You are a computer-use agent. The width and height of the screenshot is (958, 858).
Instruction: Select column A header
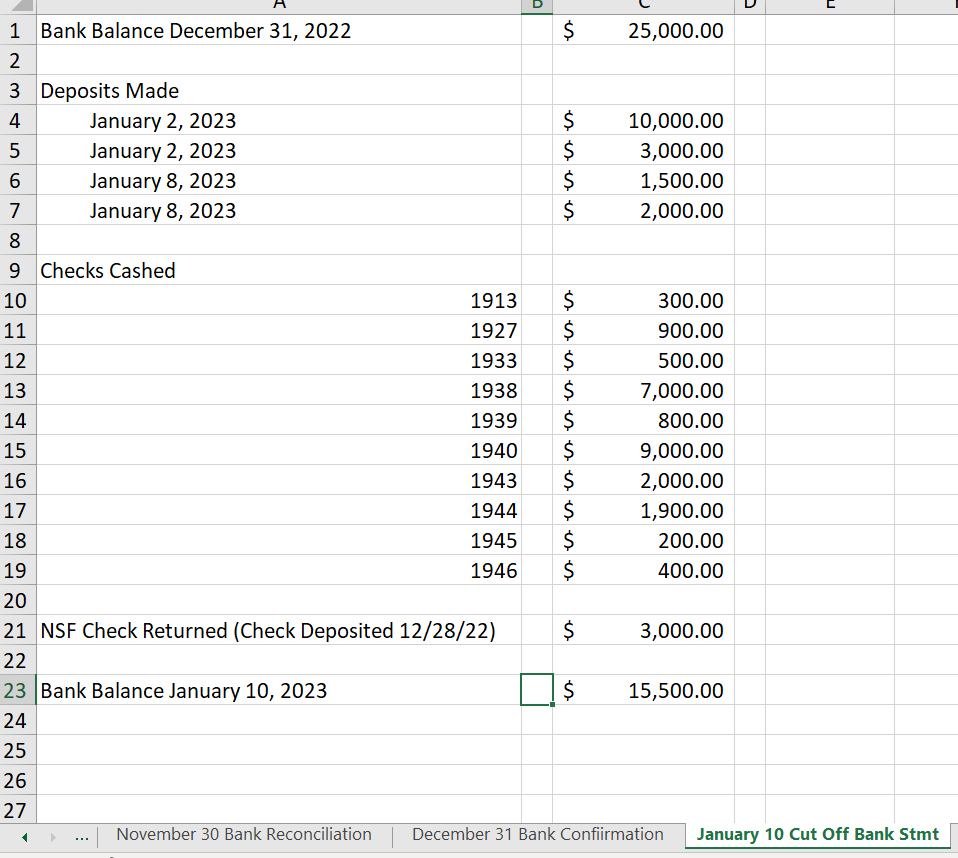tap(279, 6)
